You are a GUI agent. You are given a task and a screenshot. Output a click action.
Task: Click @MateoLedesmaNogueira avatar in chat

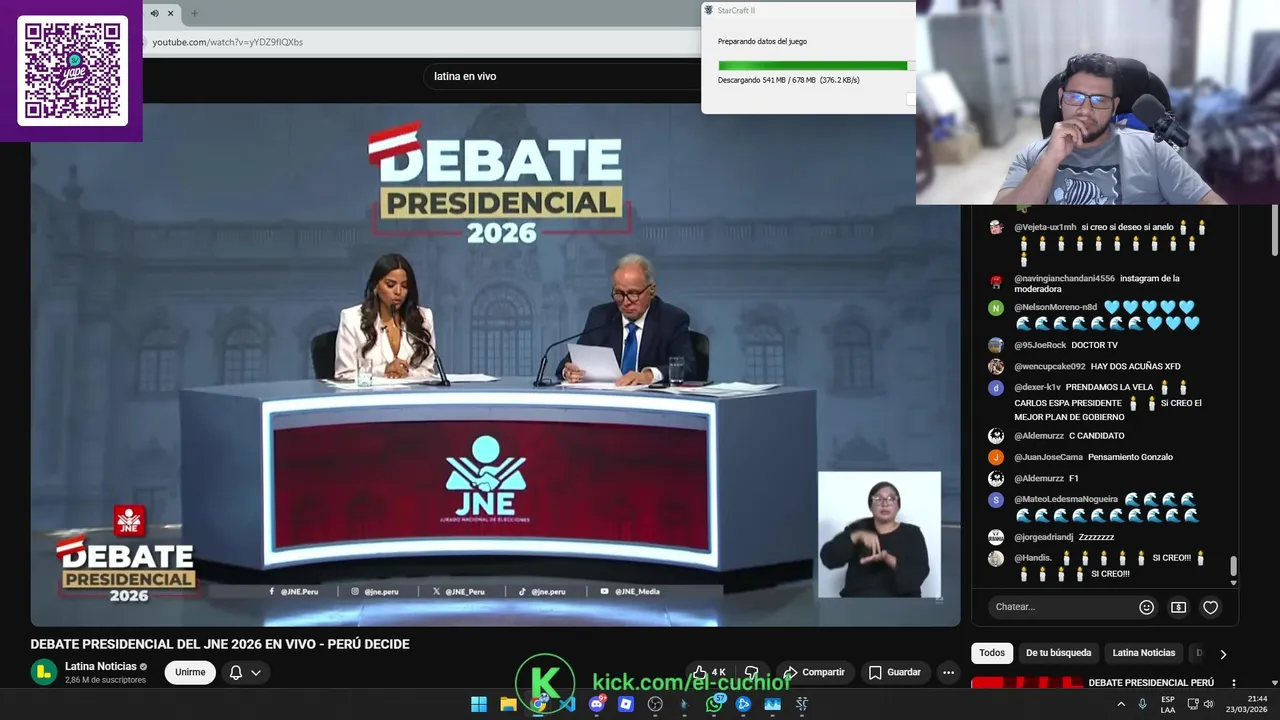point(995,500)
